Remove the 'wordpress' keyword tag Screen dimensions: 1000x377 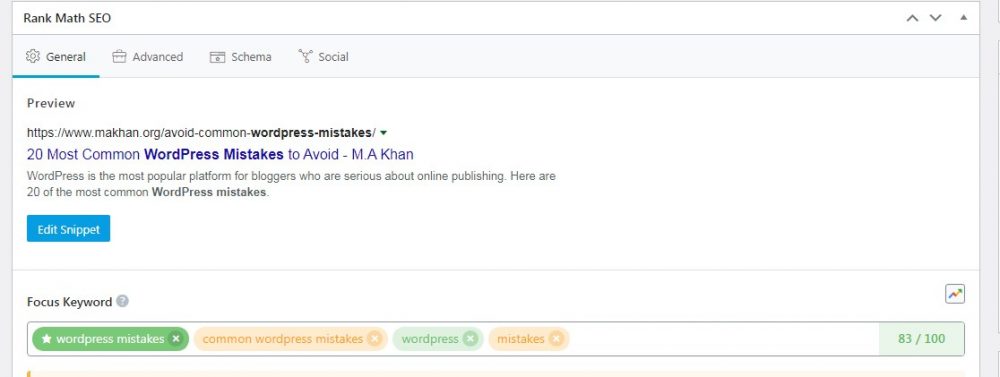(470, 339)
